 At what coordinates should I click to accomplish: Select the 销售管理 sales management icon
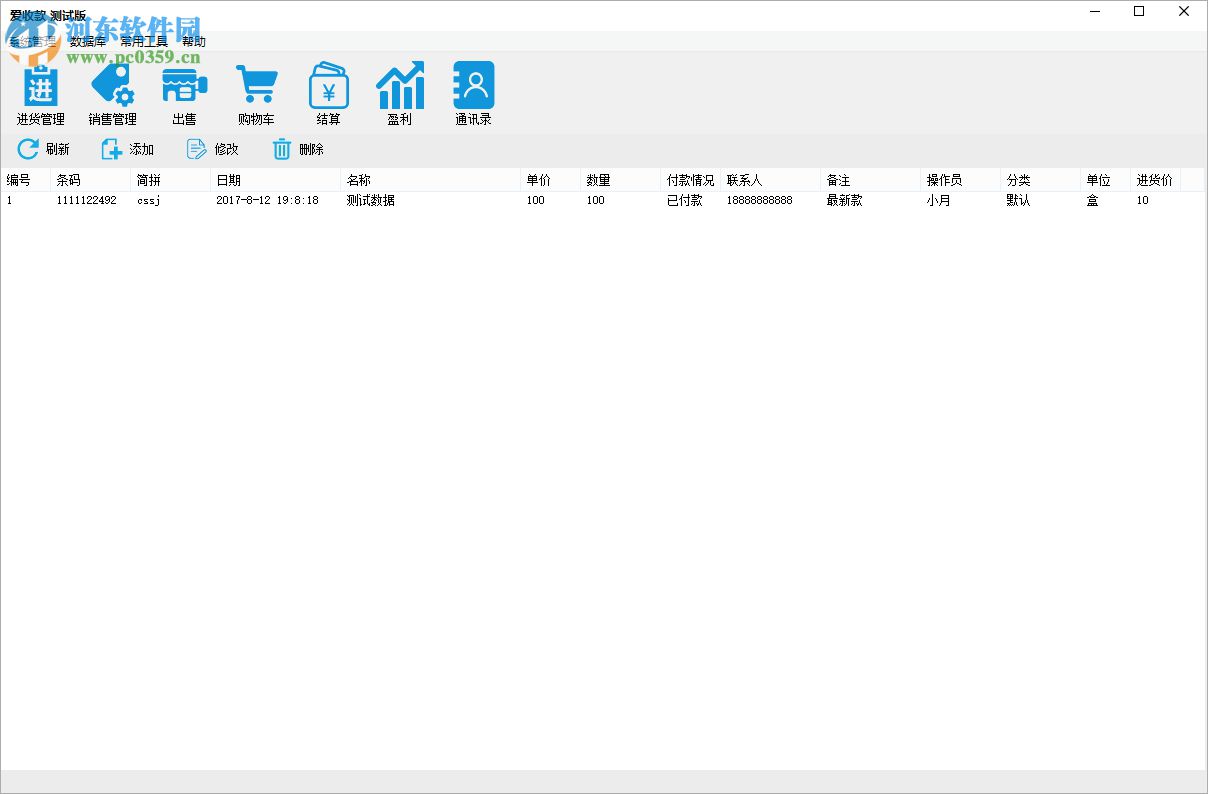112,93
